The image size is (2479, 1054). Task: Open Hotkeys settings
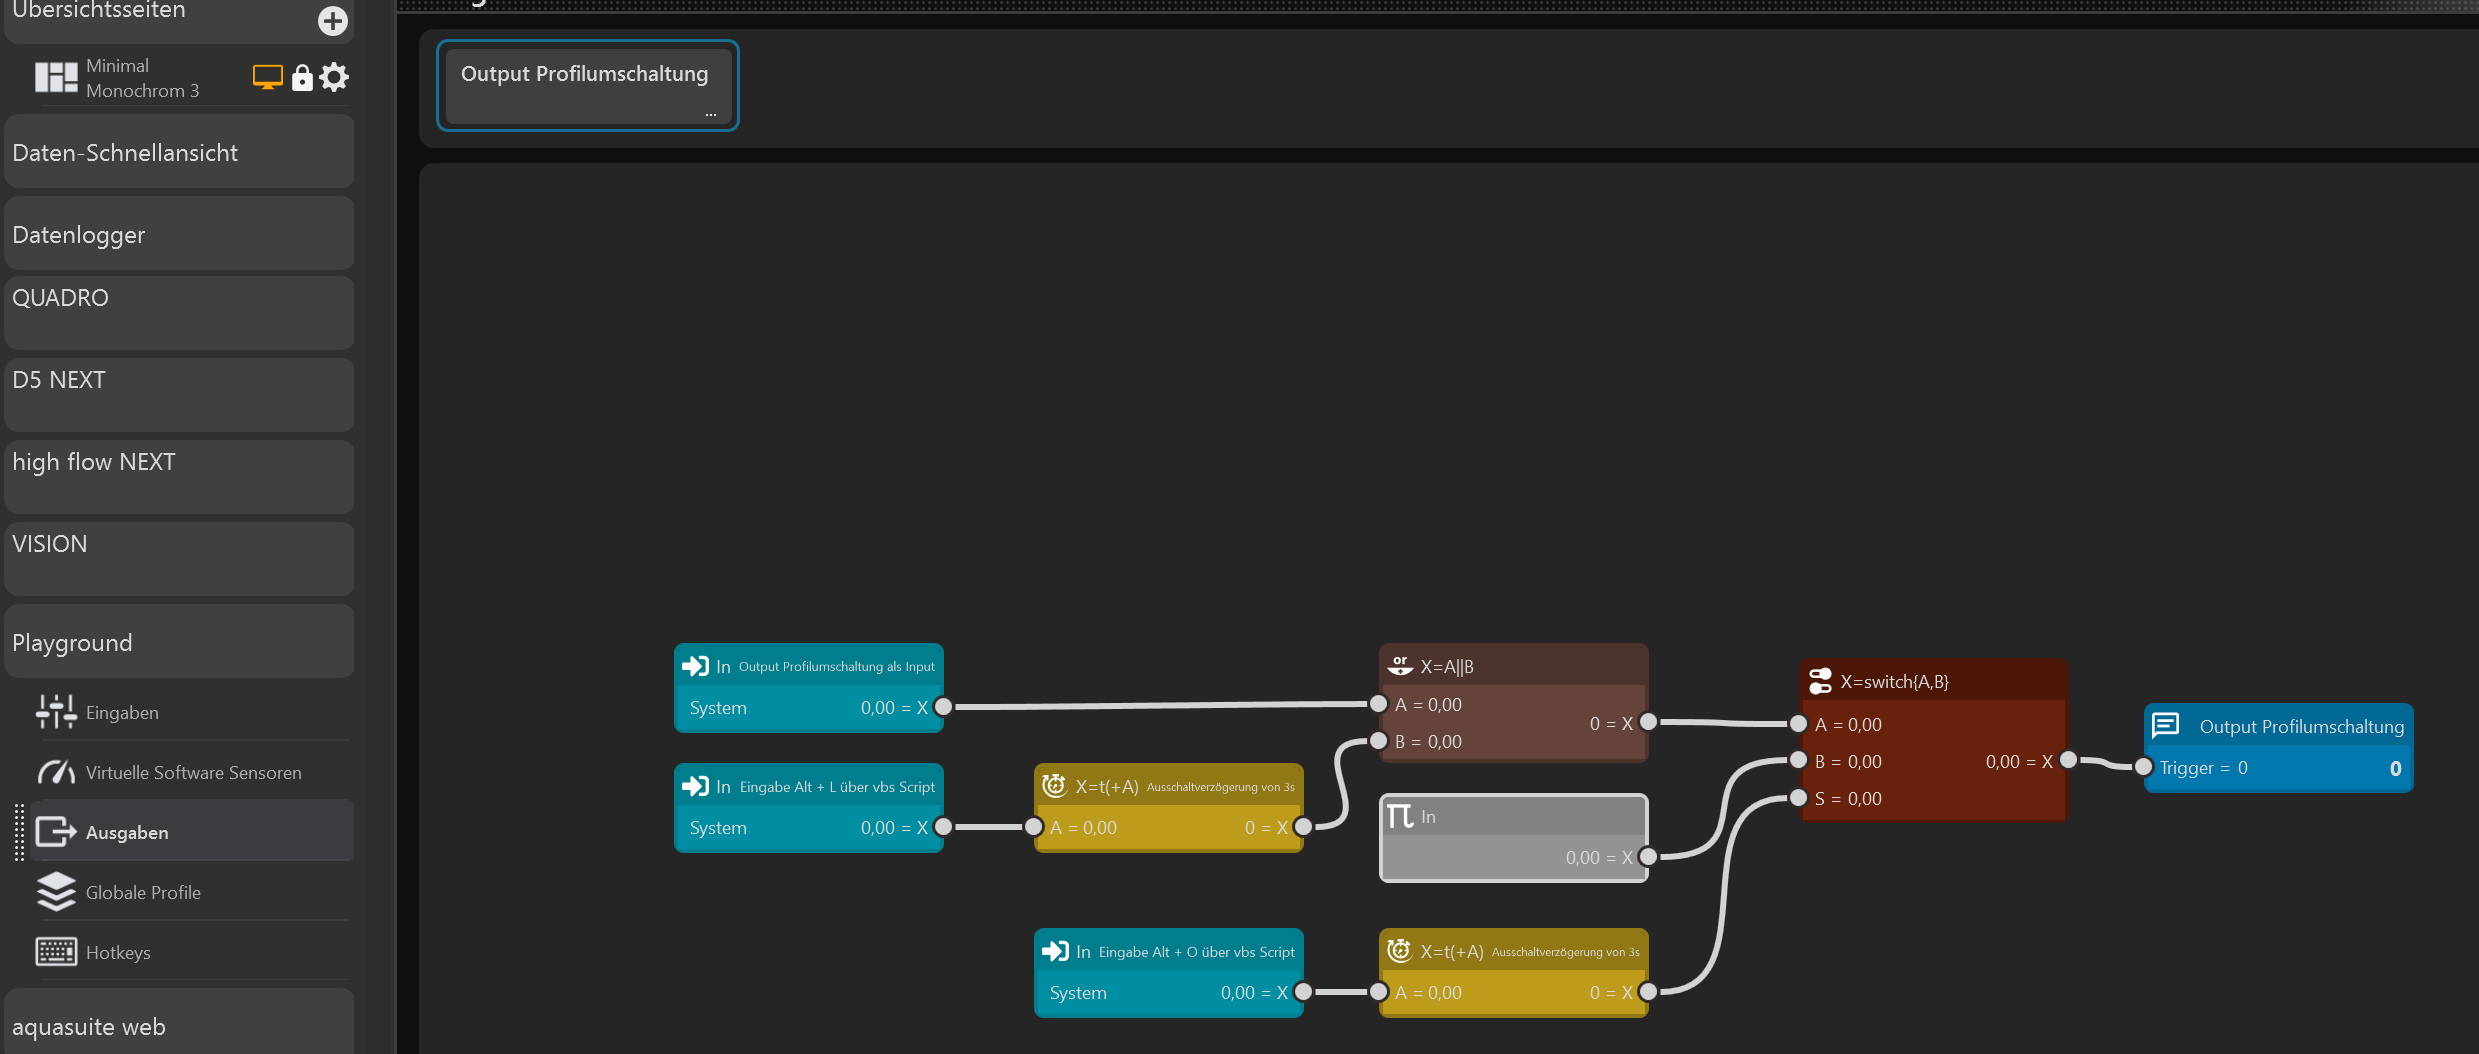pyautogui.click(x=118, y=952)
